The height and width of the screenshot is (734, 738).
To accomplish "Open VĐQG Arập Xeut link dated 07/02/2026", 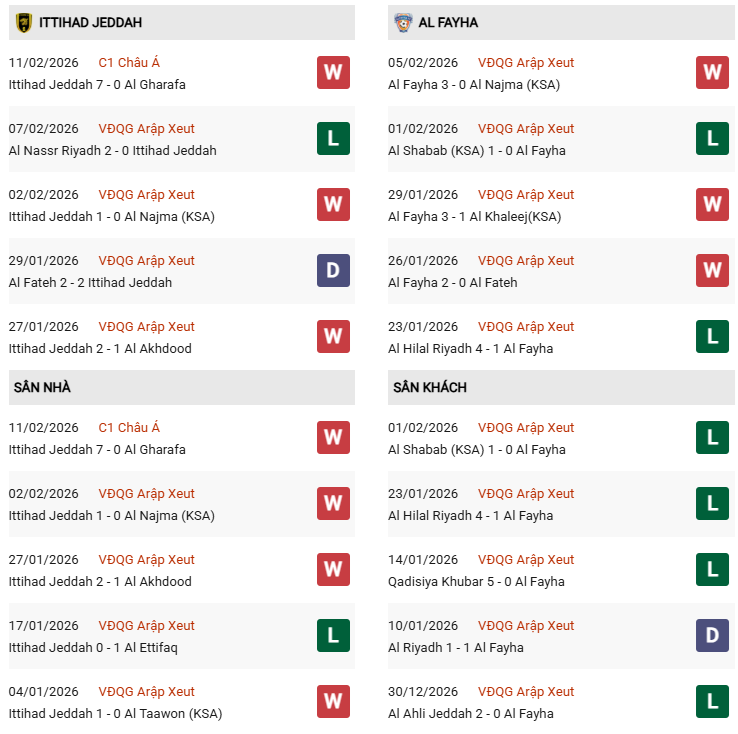I will [147, 128].
